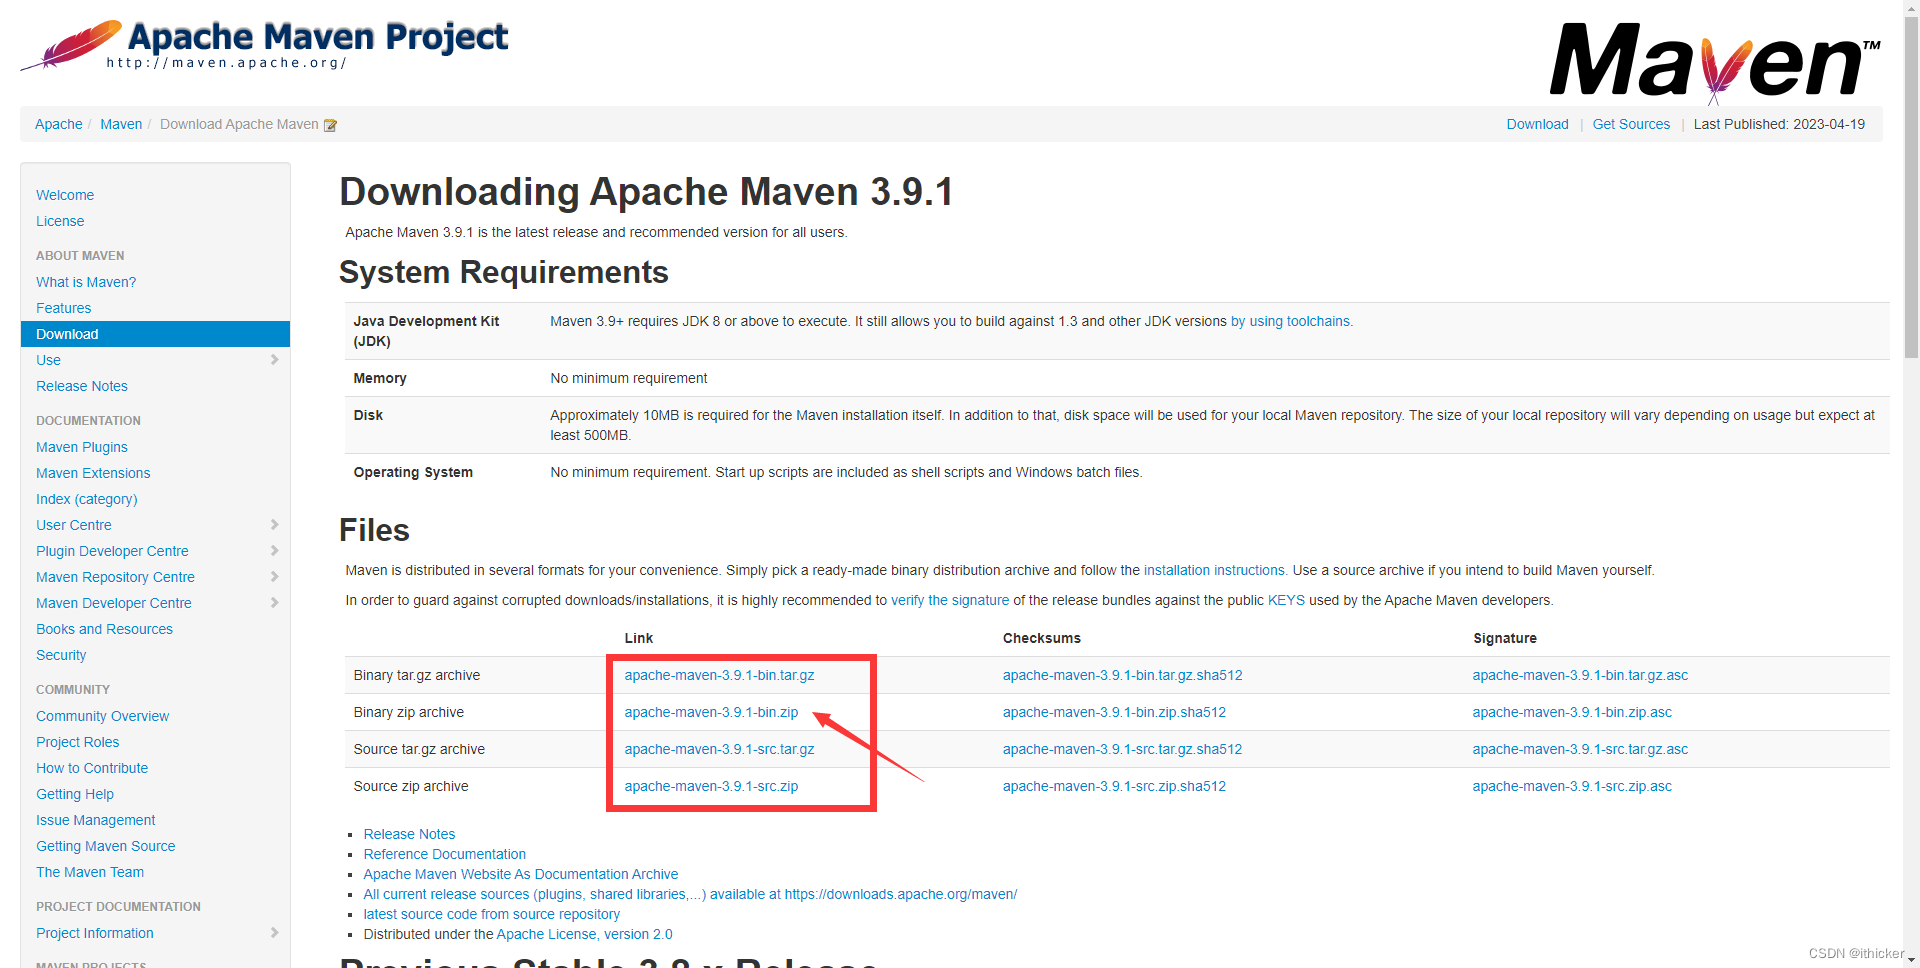Open bin.zip.asc signature link
The width and height of the screenshot is (1920, 968).
point(1572,712)
